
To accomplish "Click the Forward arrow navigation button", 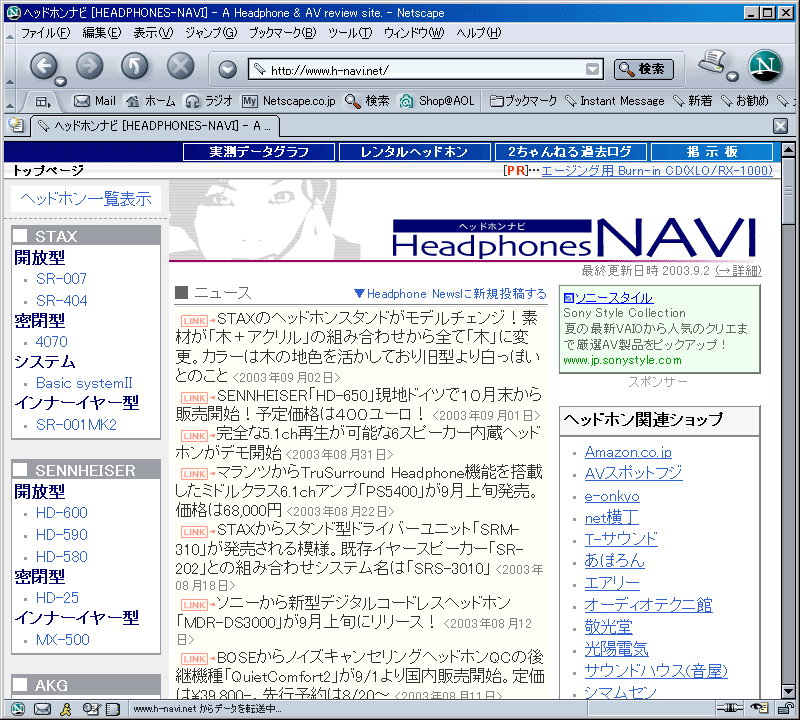I will [x=89, y=66].
